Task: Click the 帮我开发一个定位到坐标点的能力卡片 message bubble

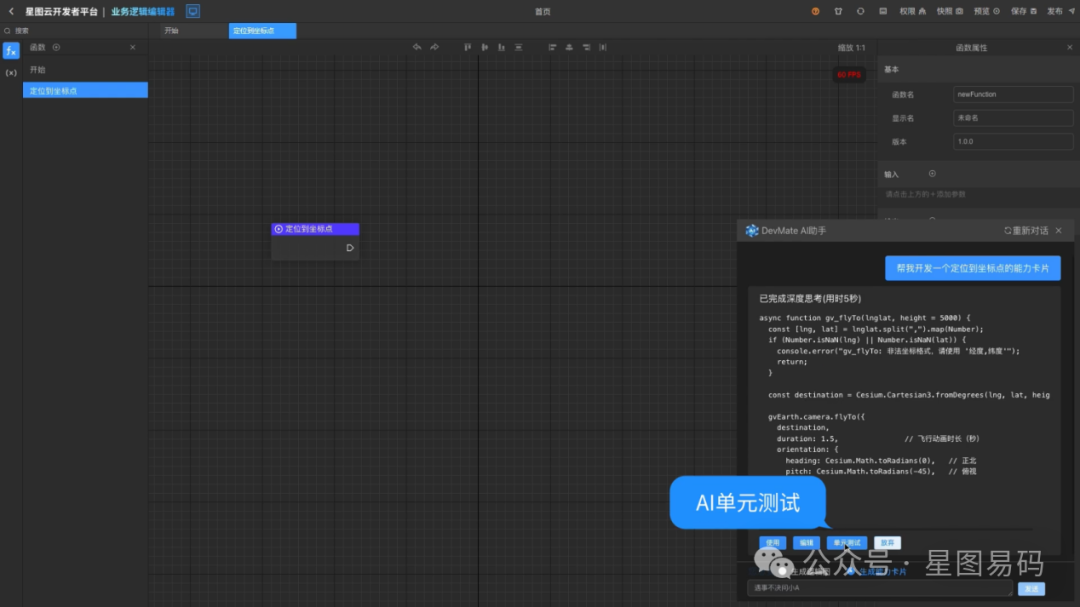Action: pyautogui.click(x=973, y=268)
